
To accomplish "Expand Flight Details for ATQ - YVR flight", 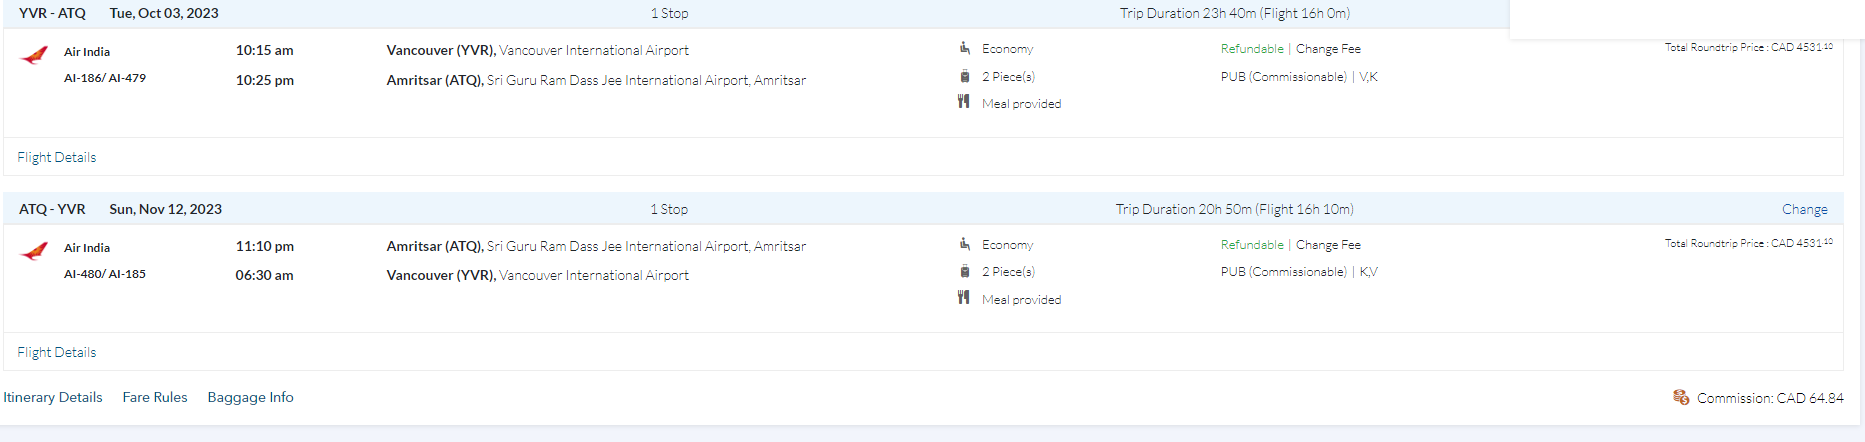I will 57,352.
